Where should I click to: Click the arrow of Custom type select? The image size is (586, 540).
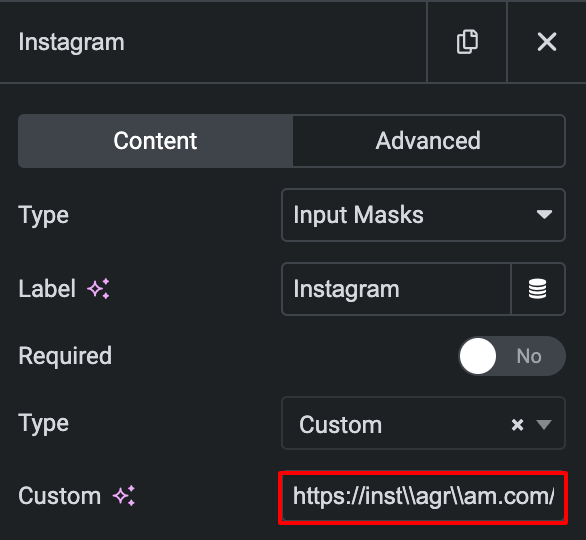tap(544, 425)
